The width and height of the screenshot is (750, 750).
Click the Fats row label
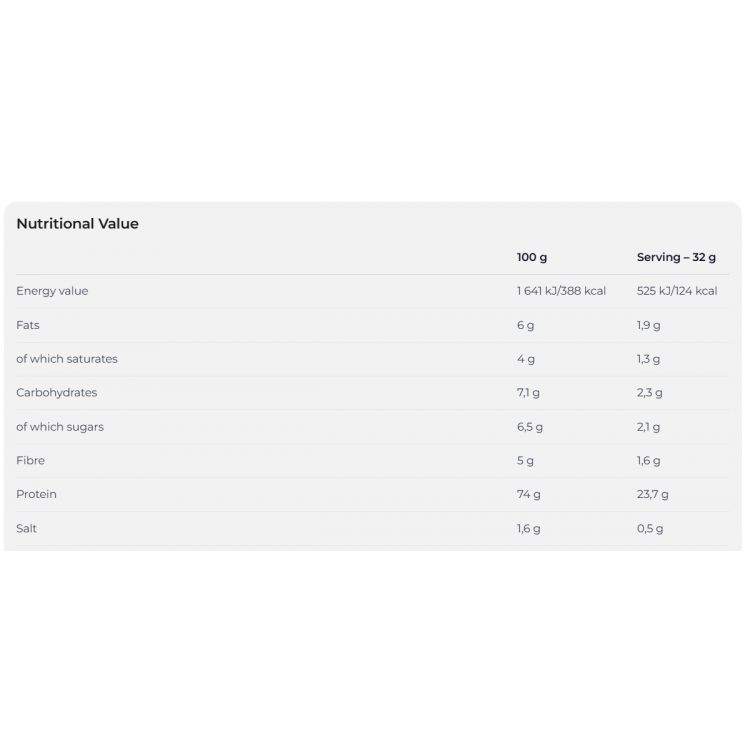coord(28,325)
